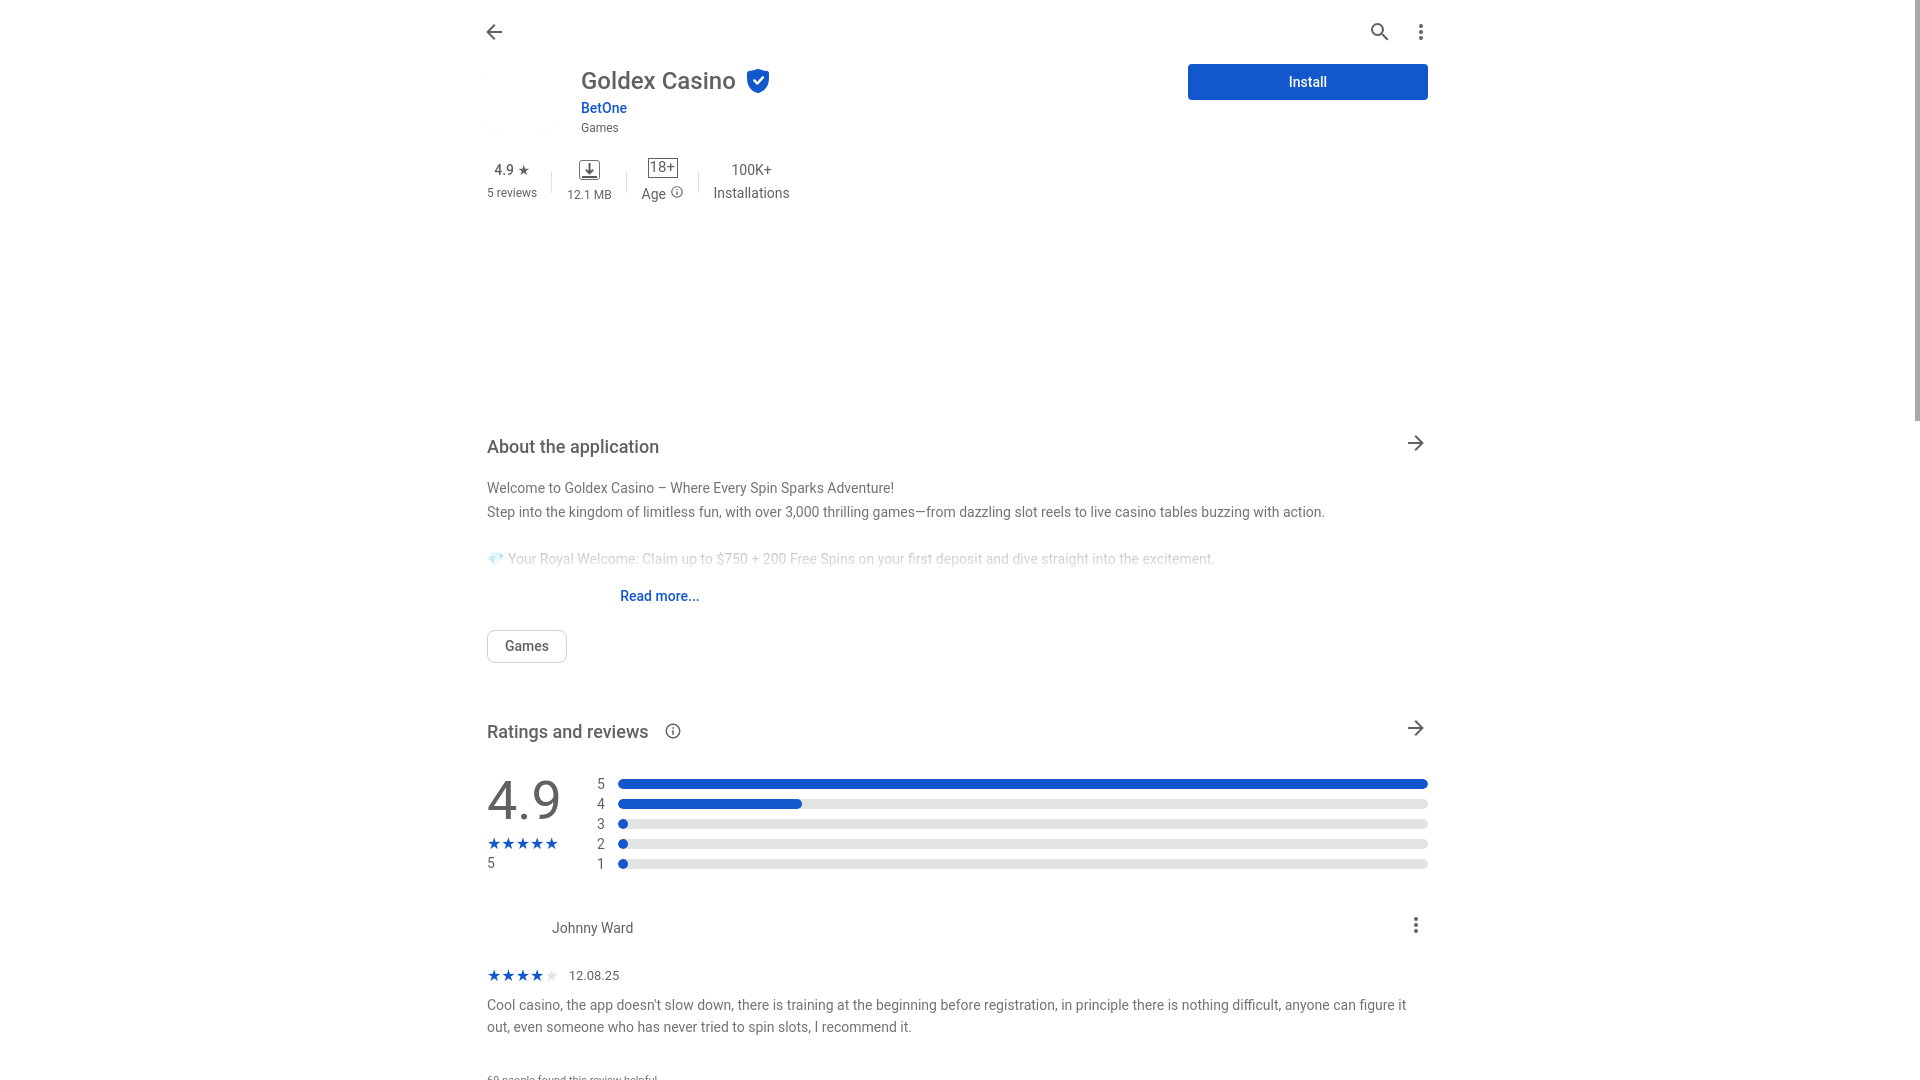Click Johnny Ward's review text
This screenshot has width=1920, height=1080.
pyautogui.click(x=947, y=1016)
